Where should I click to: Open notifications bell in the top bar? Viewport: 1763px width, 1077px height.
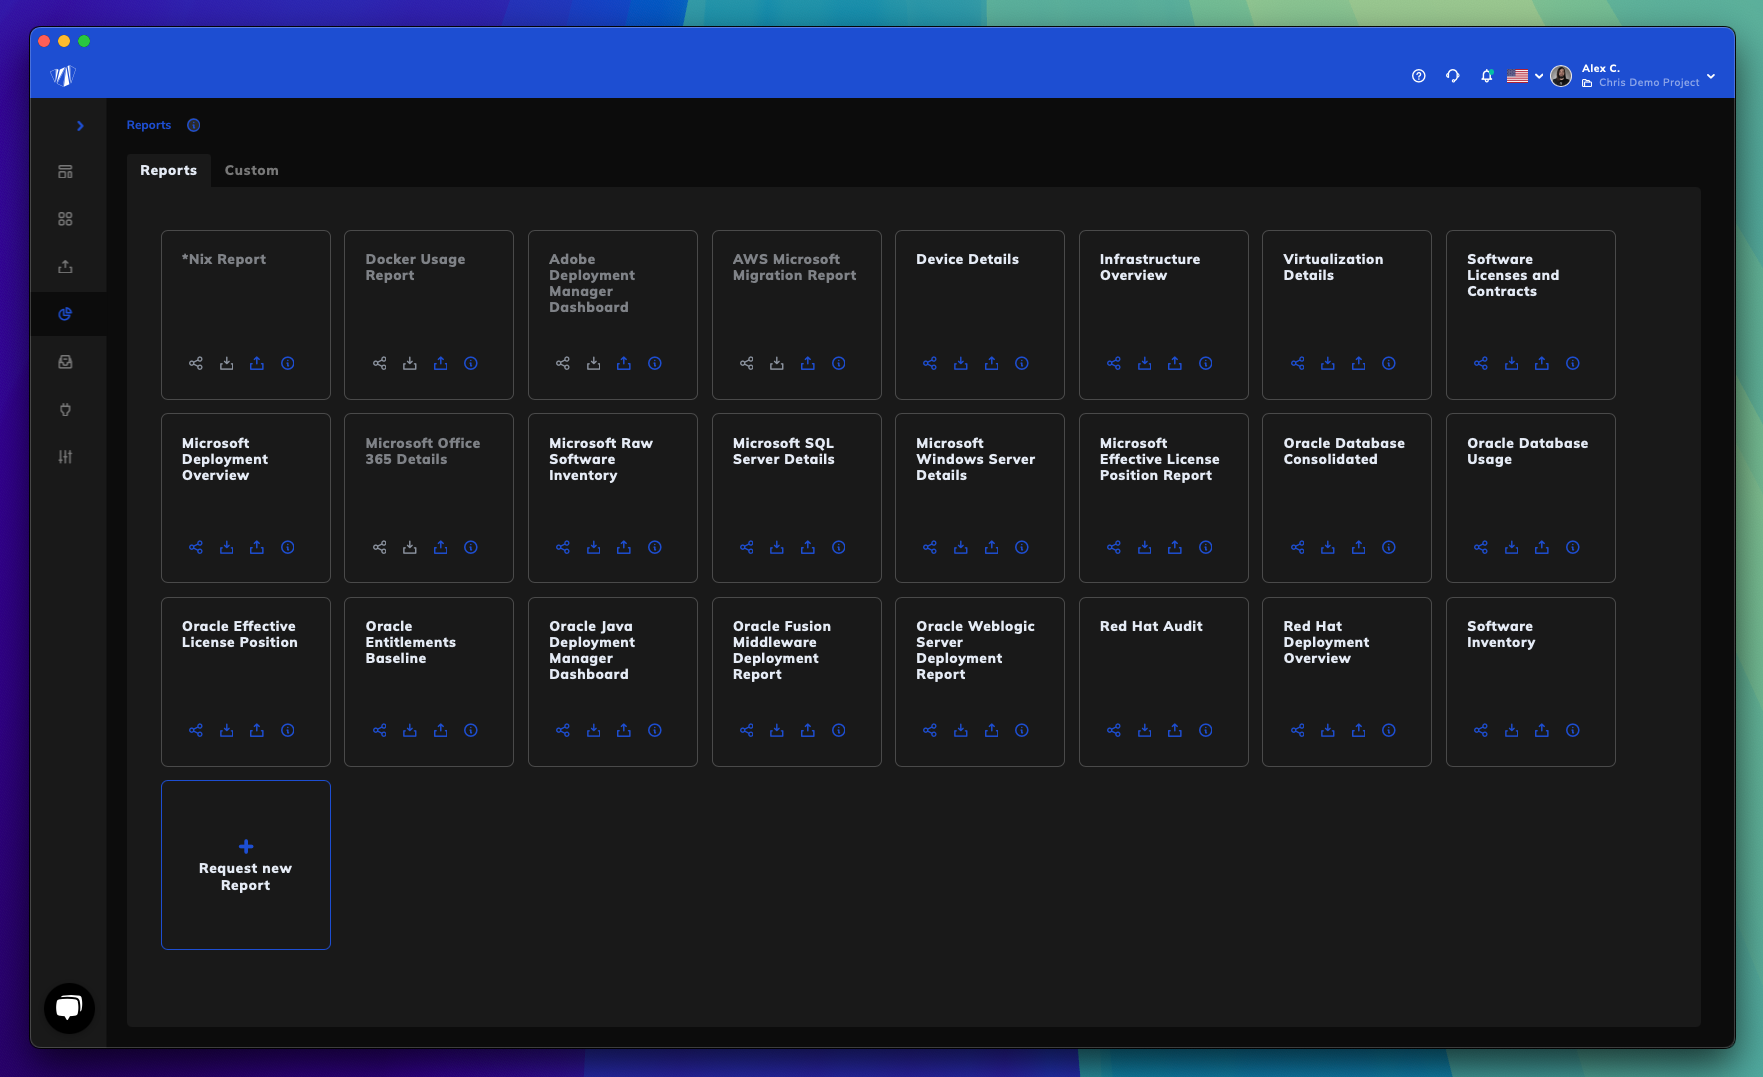tap(1486, 75)
